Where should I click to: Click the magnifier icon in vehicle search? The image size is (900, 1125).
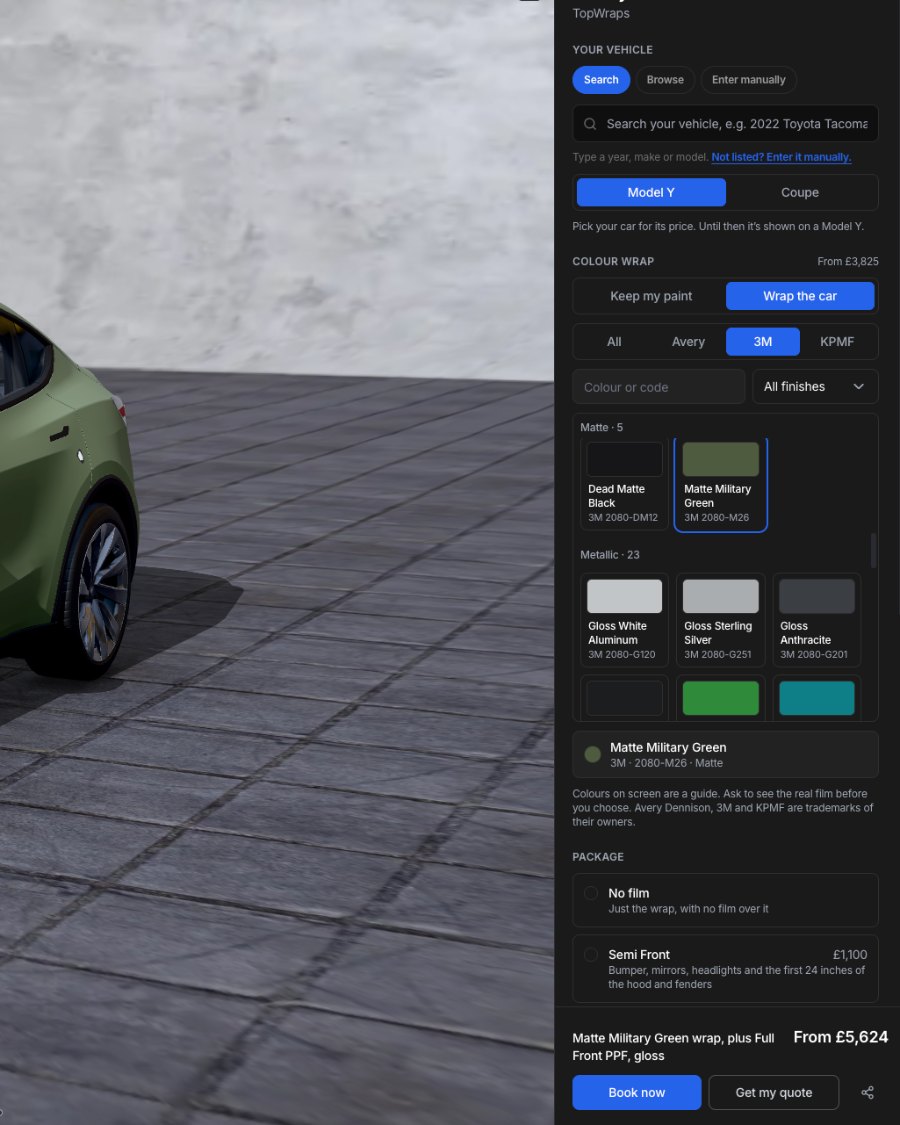click(590, 123)
